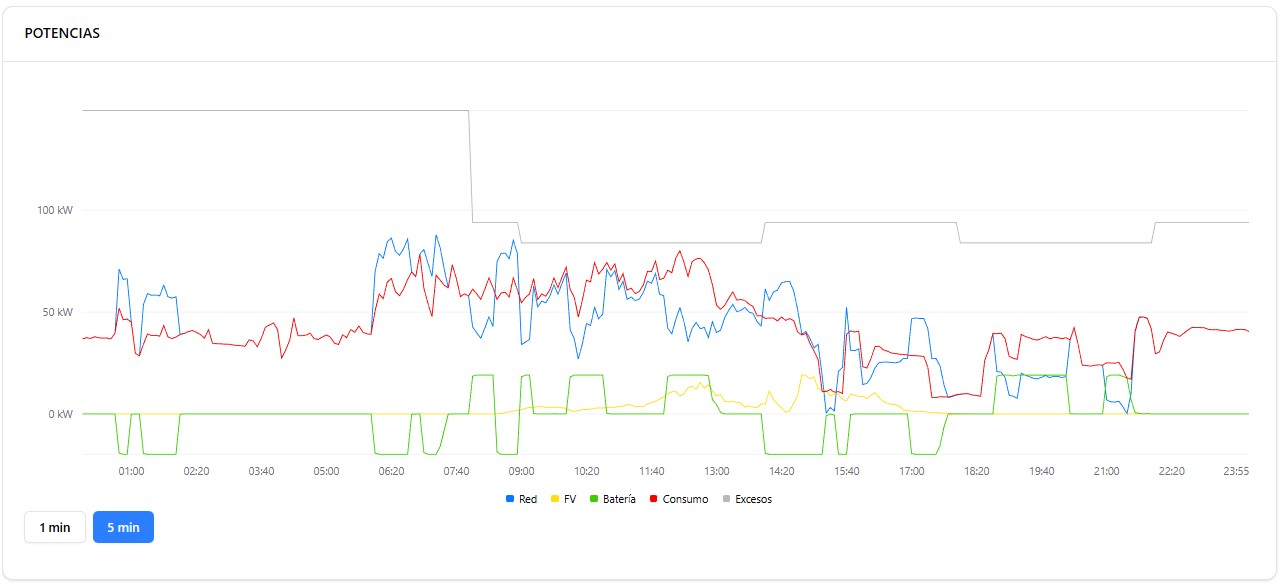Hide the Excesos series via legend label
This screenshot has width=1280, height=584.
[753, 499]
